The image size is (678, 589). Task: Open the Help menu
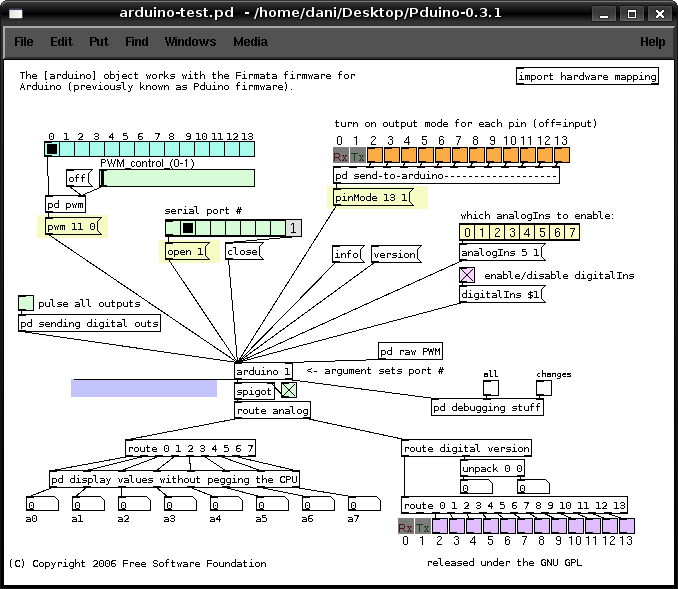pos(652,42)
